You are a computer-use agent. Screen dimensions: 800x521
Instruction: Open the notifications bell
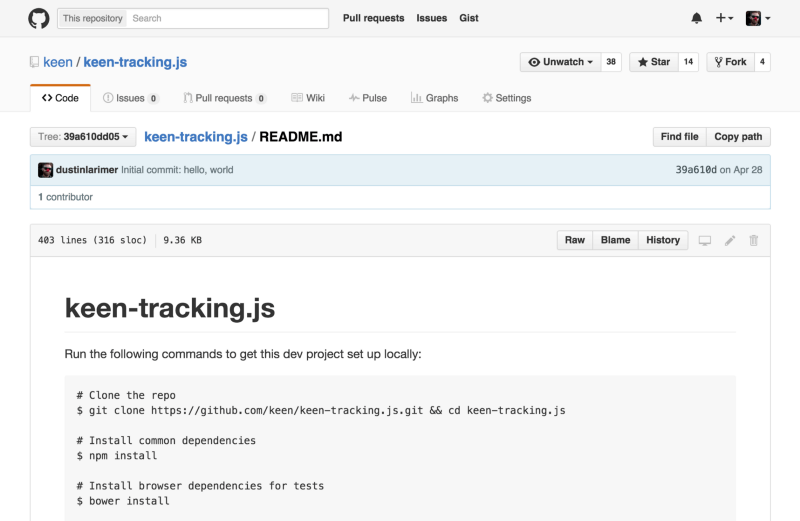(696, 18)
